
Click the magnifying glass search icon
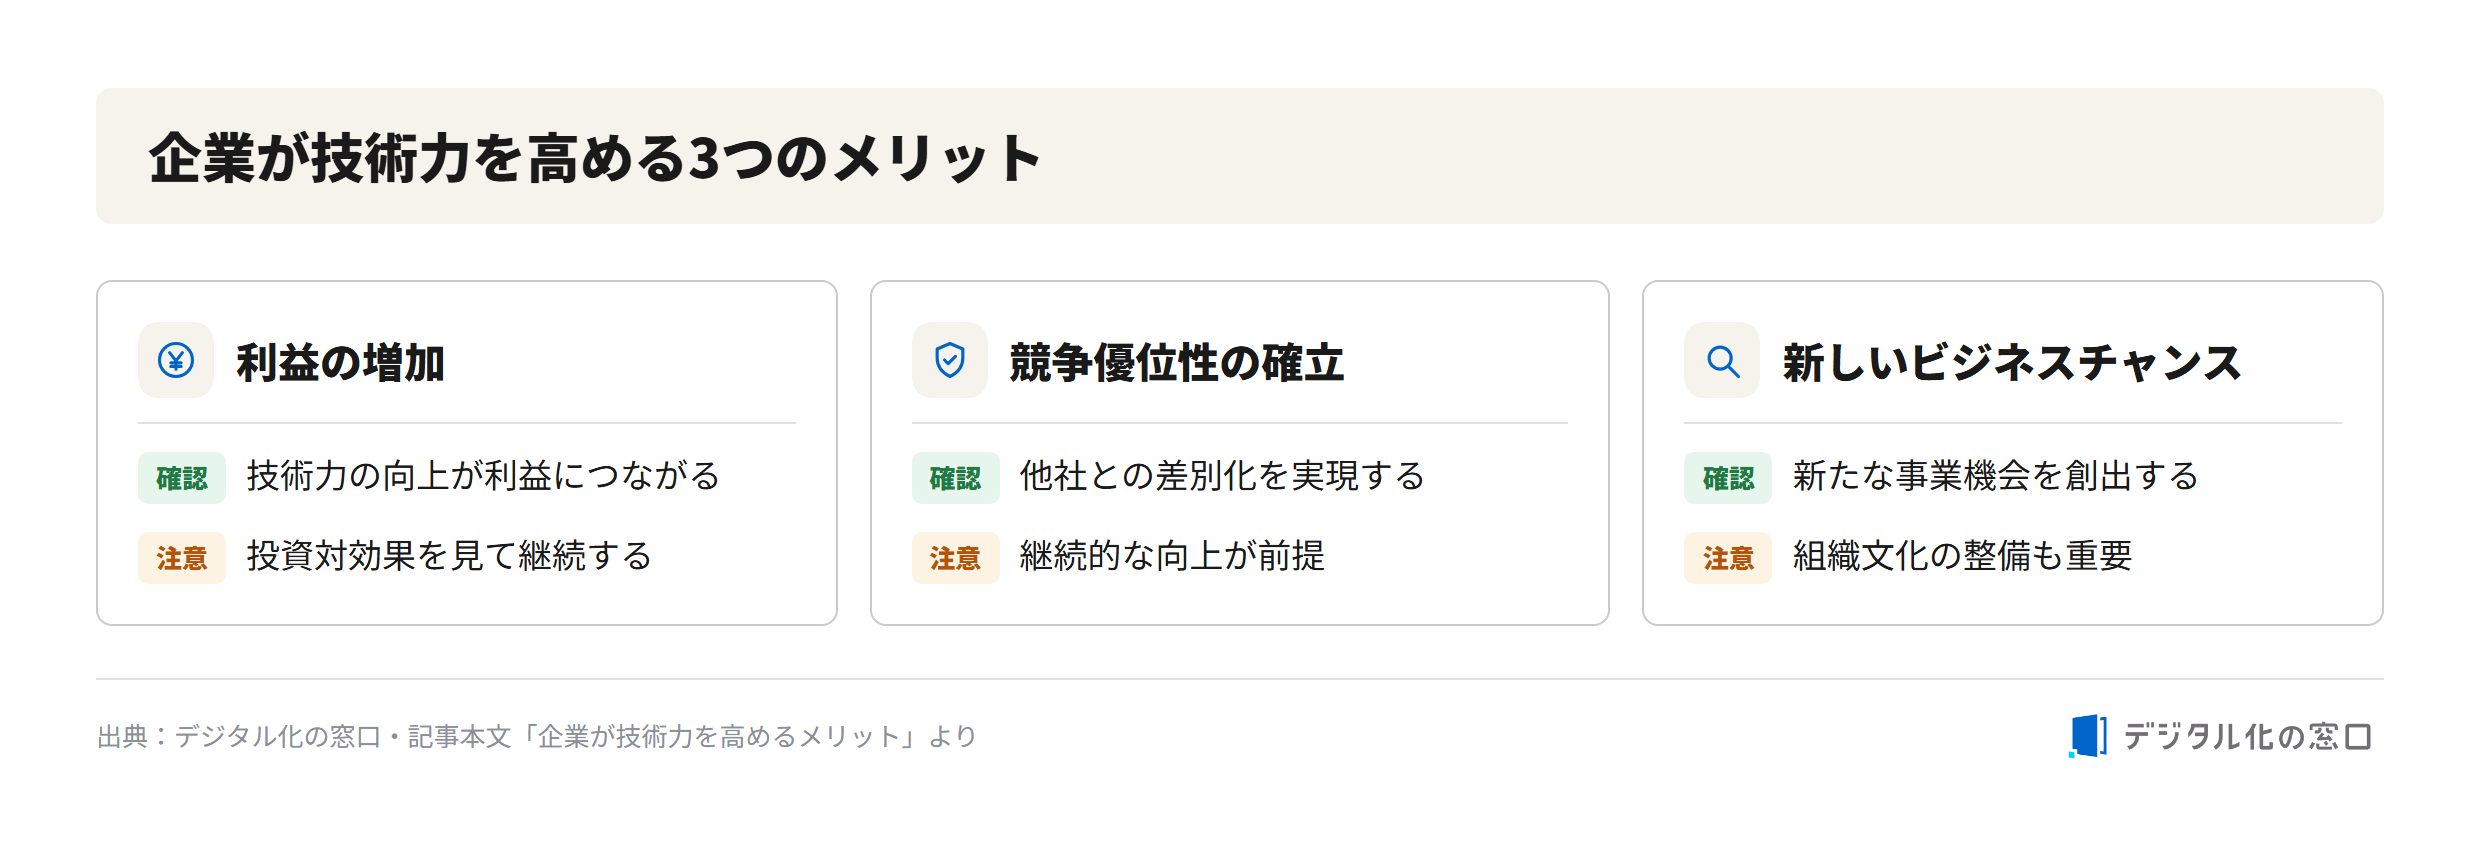coord(1722,361)
